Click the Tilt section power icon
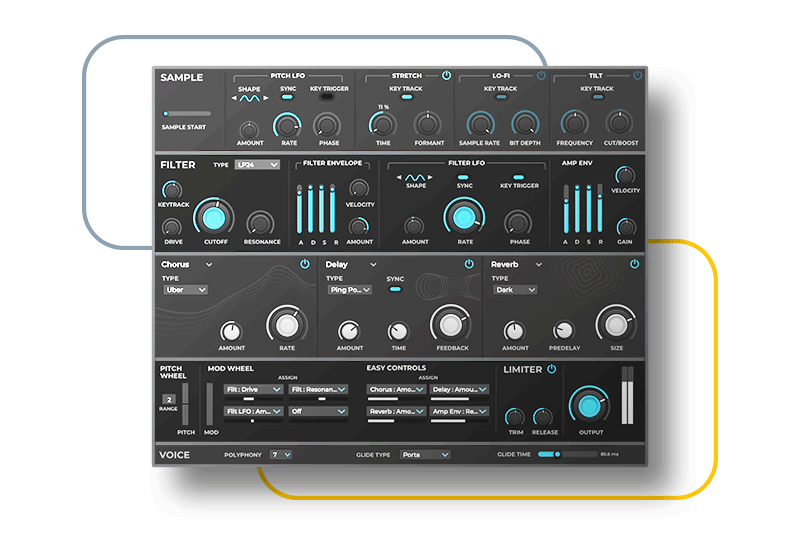Screen dimensions: 800x533 [x=637, y=75]
